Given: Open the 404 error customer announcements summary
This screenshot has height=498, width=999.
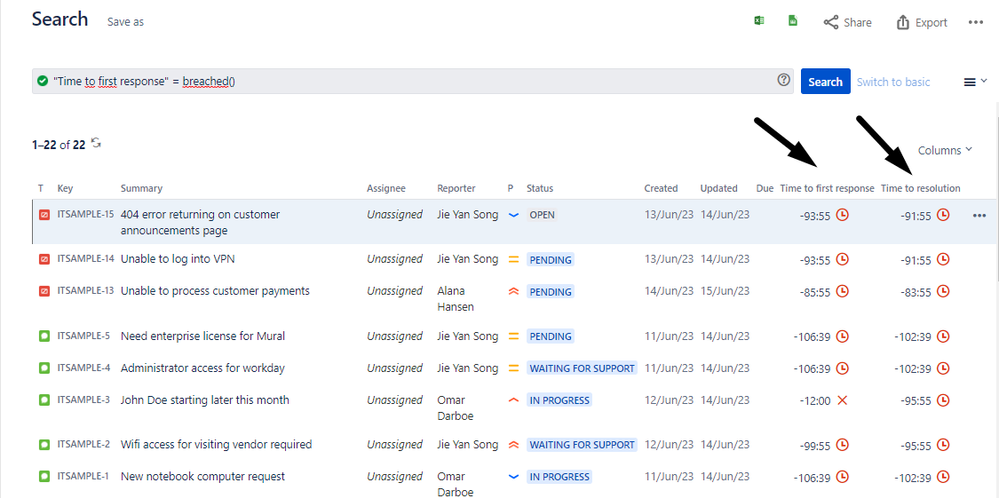Looking at the screenshot, I should click(200, 222).
